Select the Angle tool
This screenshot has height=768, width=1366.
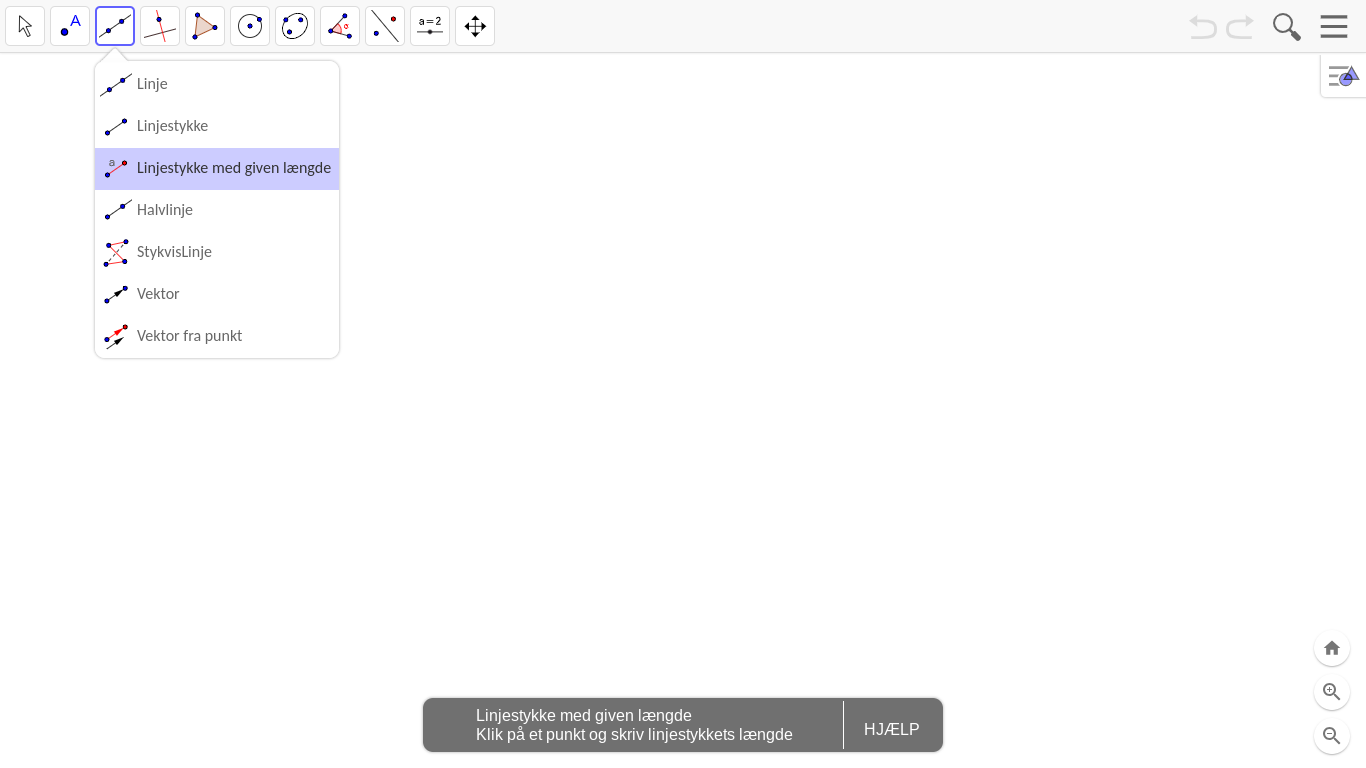tap(340, 26)
